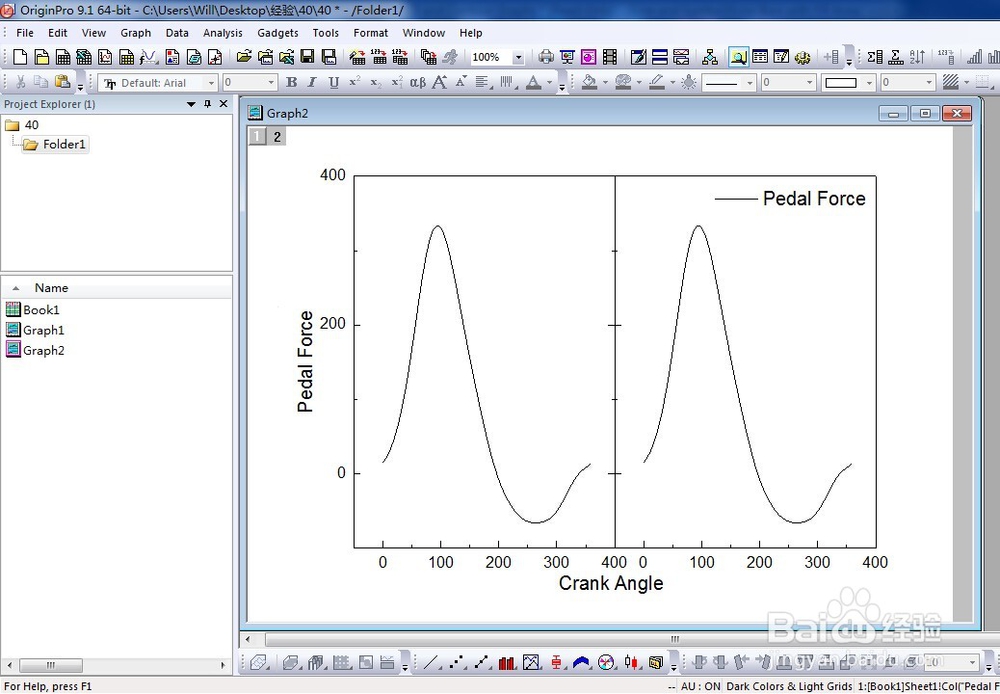Screen dimensions: 1000x694
Task: Open the fill pattern hatching dropdown
Action: pyautogui.click(x=967, y=82)
